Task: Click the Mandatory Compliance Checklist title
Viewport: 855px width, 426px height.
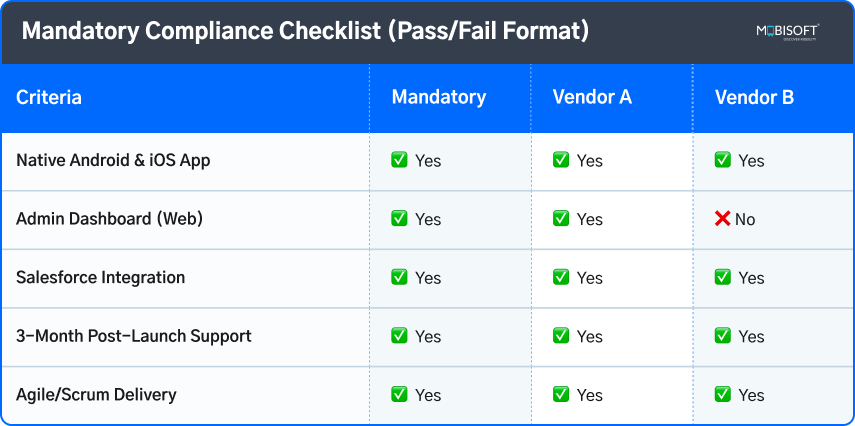Action: pyautogui.click(x=305, y=32)
